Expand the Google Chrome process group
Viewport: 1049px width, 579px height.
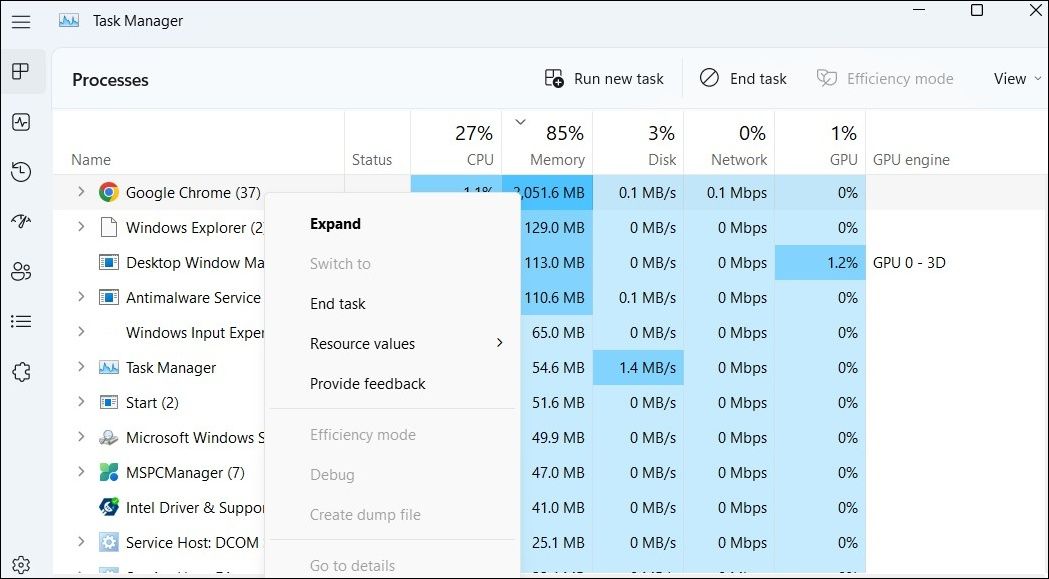pyautogui.click(x=81, y=192)
